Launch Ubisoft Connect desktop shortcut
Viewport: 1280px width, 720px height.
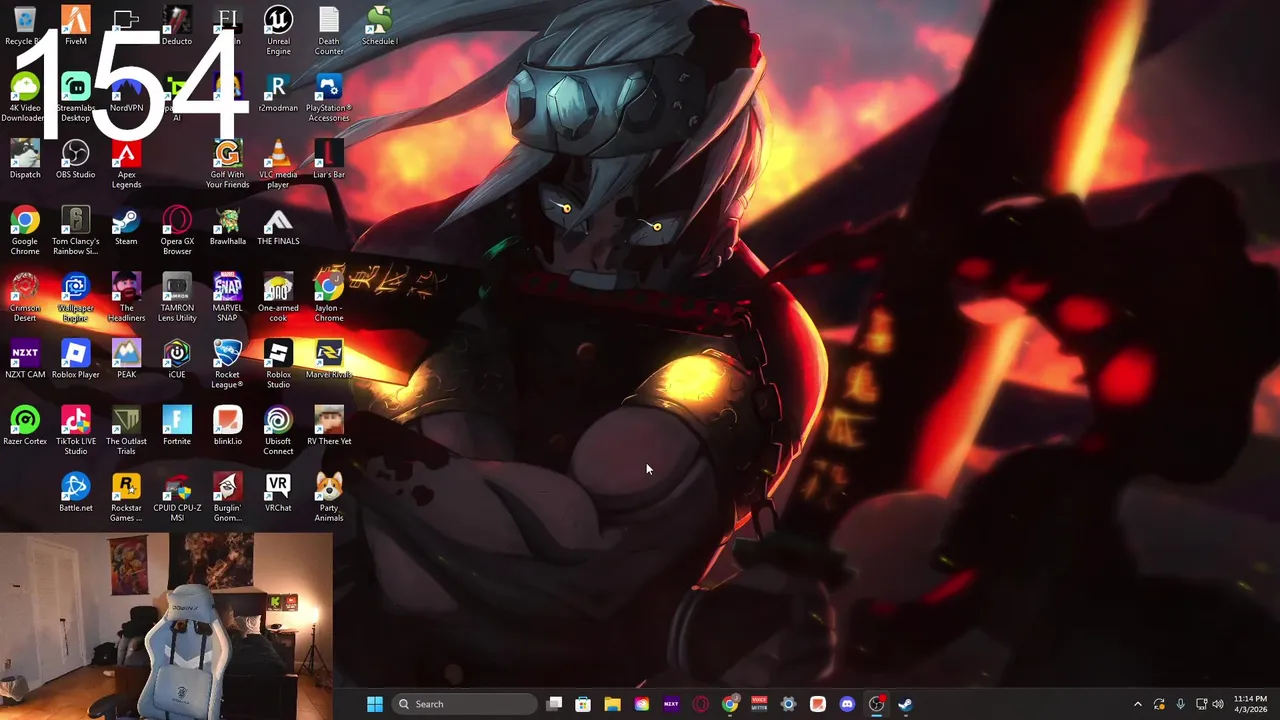pos(278,431)
